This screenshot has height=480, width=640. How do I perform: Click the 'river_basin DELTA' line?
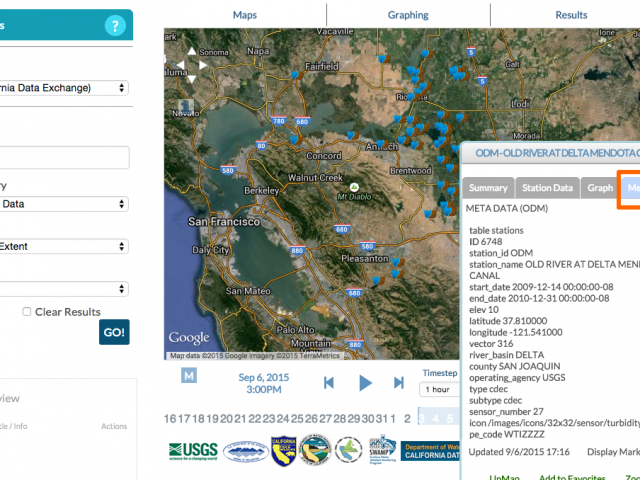click(507, 355)
